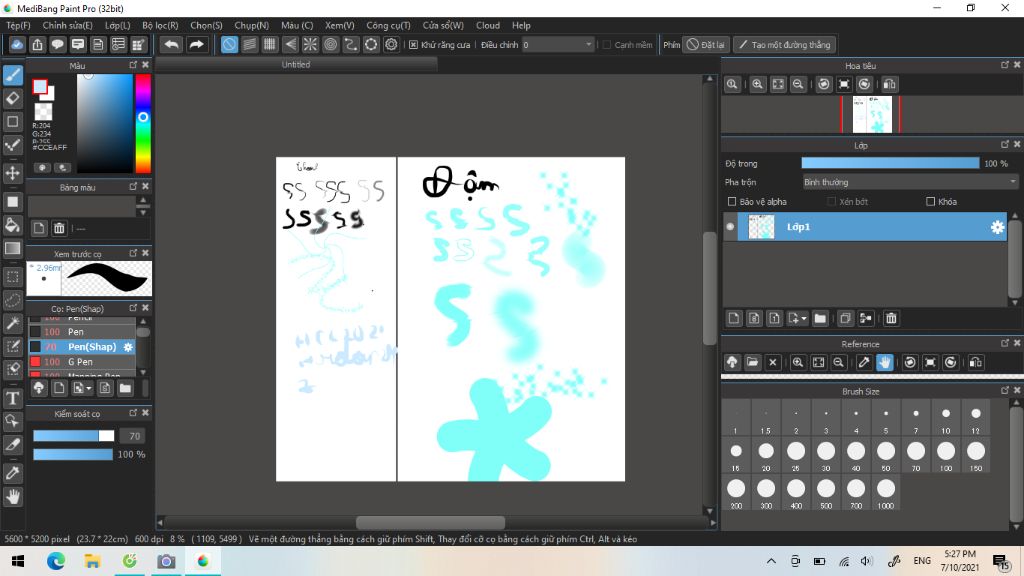1024x576 pixels.
Task: Select brush size 20 preset
Action: (766, 455)
